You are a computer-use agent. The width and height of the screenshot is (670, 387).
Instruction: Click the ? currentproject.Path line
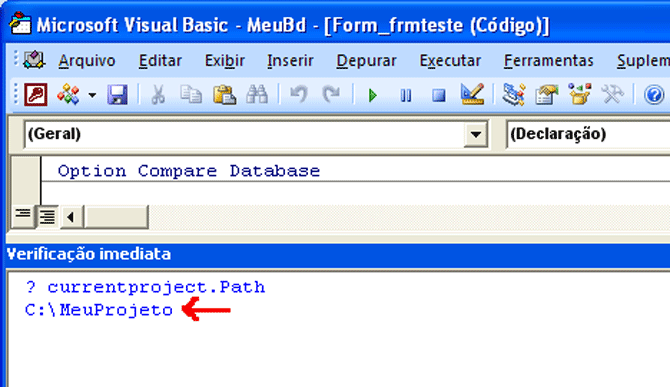(145, 287)
